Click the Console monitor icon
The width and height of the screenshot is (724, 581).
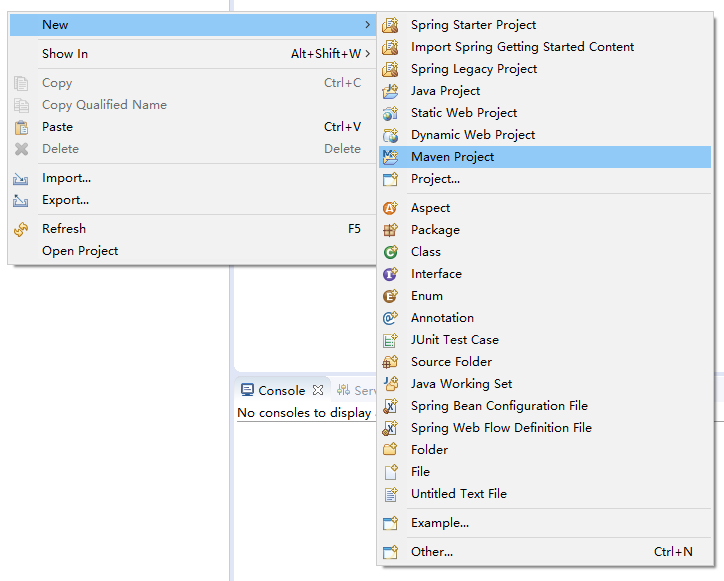[247, 391]
